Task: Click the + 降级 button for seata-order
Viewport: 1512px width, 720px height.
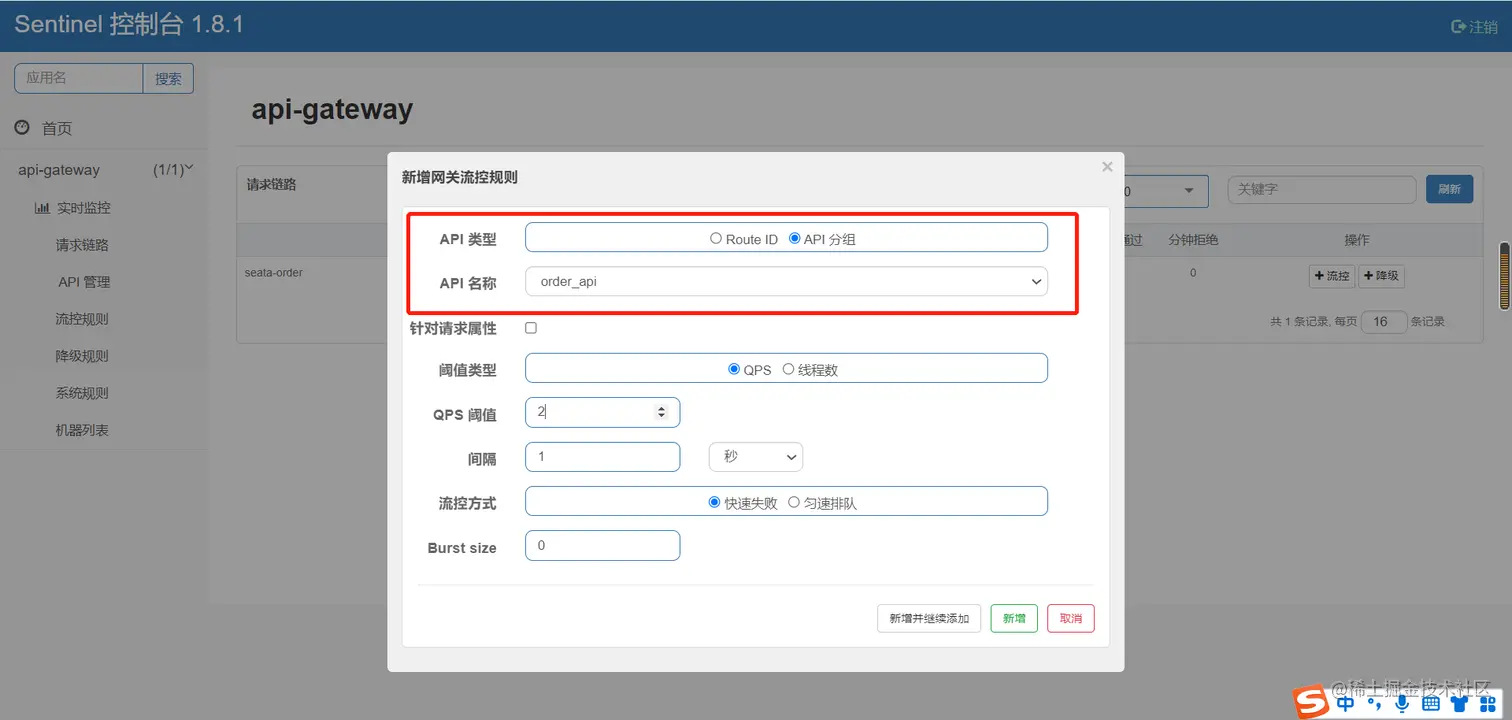Action: coord(1381,276)
